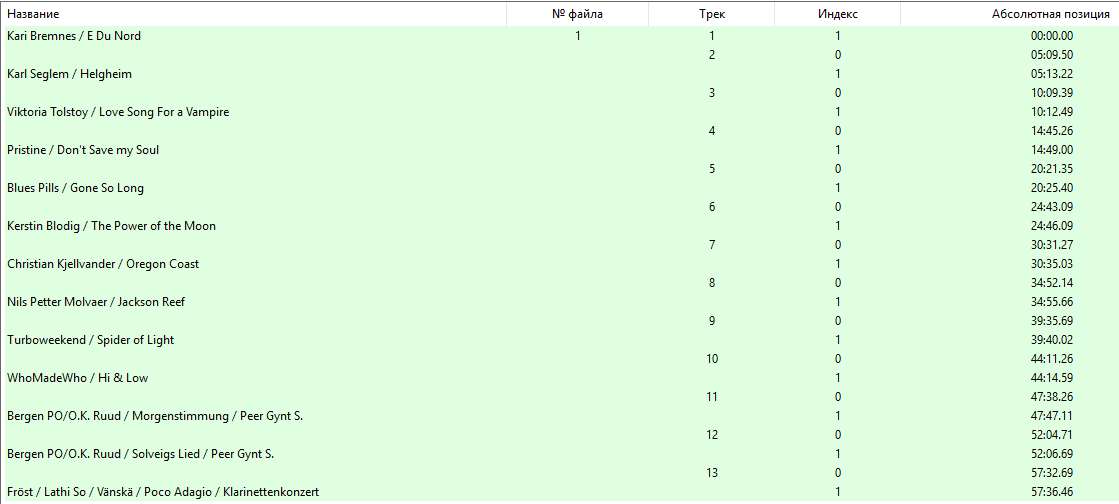The image size is (1119, 504).
Task: Select Blues Pills / Gone So Long
Action: [560, 188]
